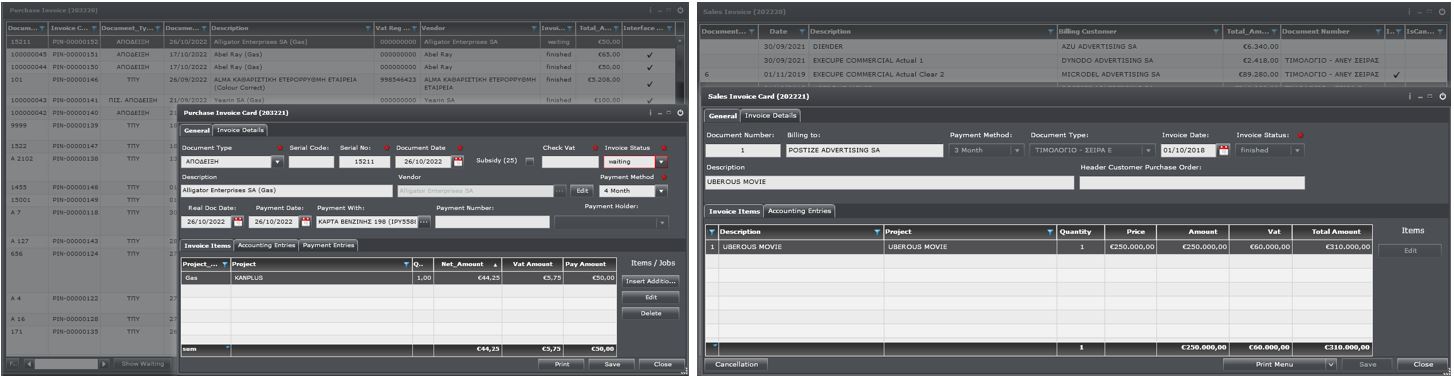Viewport: 1454px width, 378px height.
Task: Click the Header Customer Purchase Order field
Action: (1192, 183)
